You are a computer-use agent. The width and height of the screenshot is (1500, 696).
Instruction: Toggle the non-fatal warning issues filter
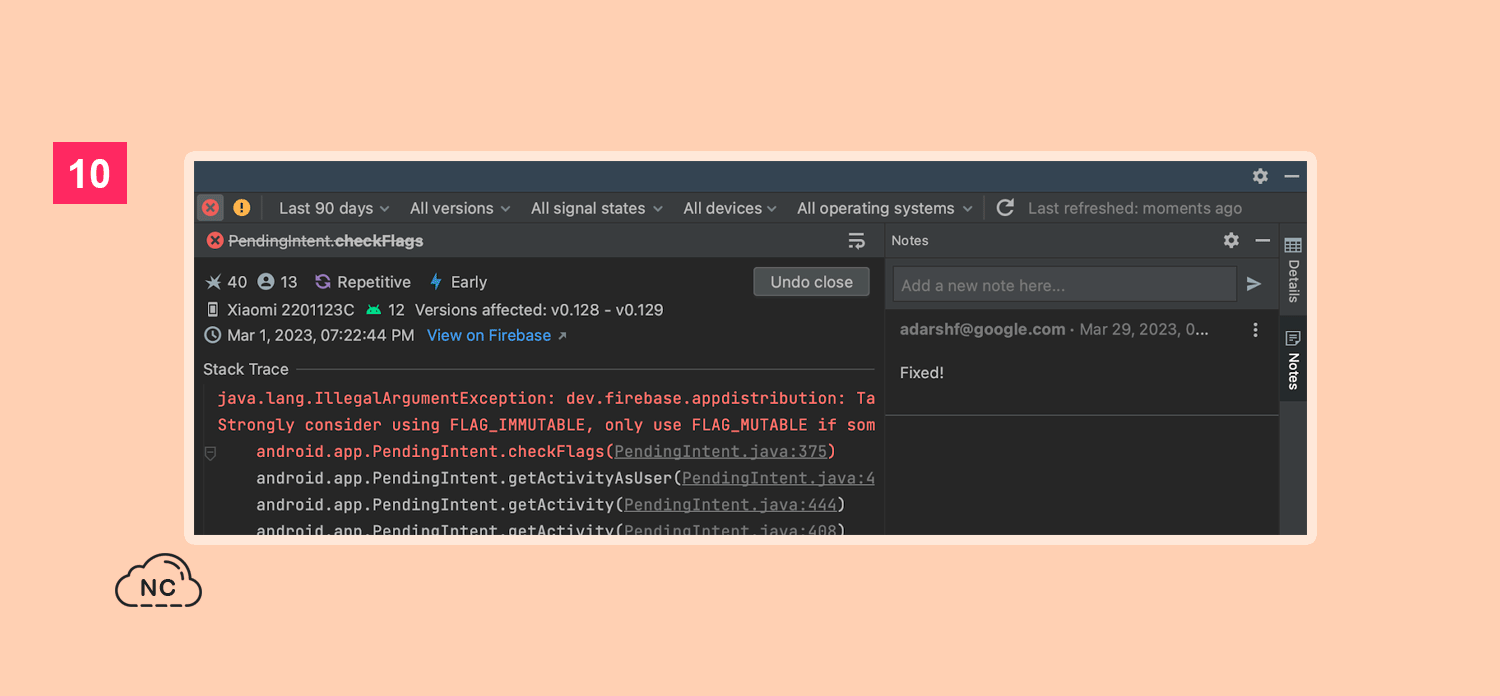(242, 208)
